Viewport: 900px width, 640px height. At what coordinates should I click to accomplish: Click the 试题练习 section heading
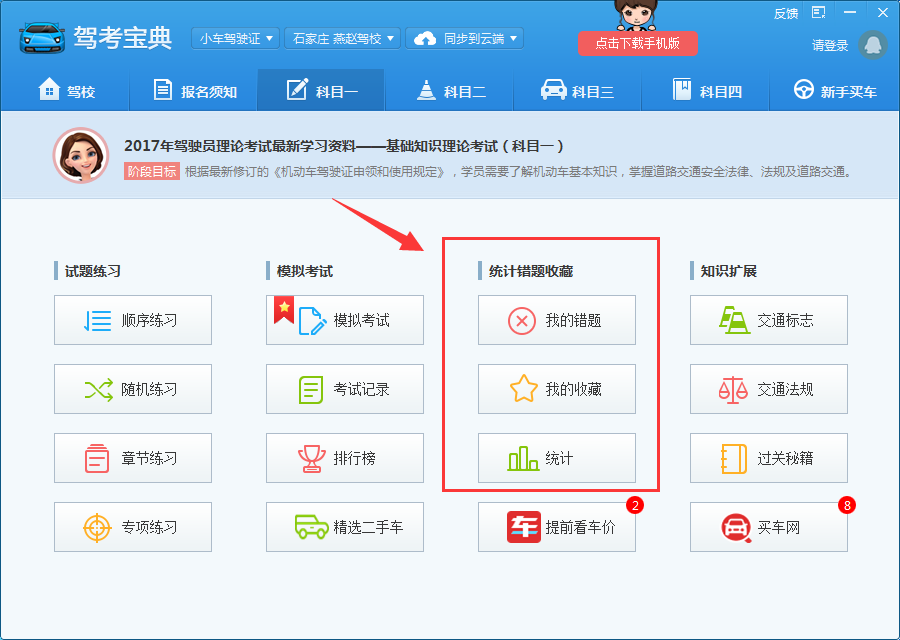pyautogui.click(x=92, y=271)
